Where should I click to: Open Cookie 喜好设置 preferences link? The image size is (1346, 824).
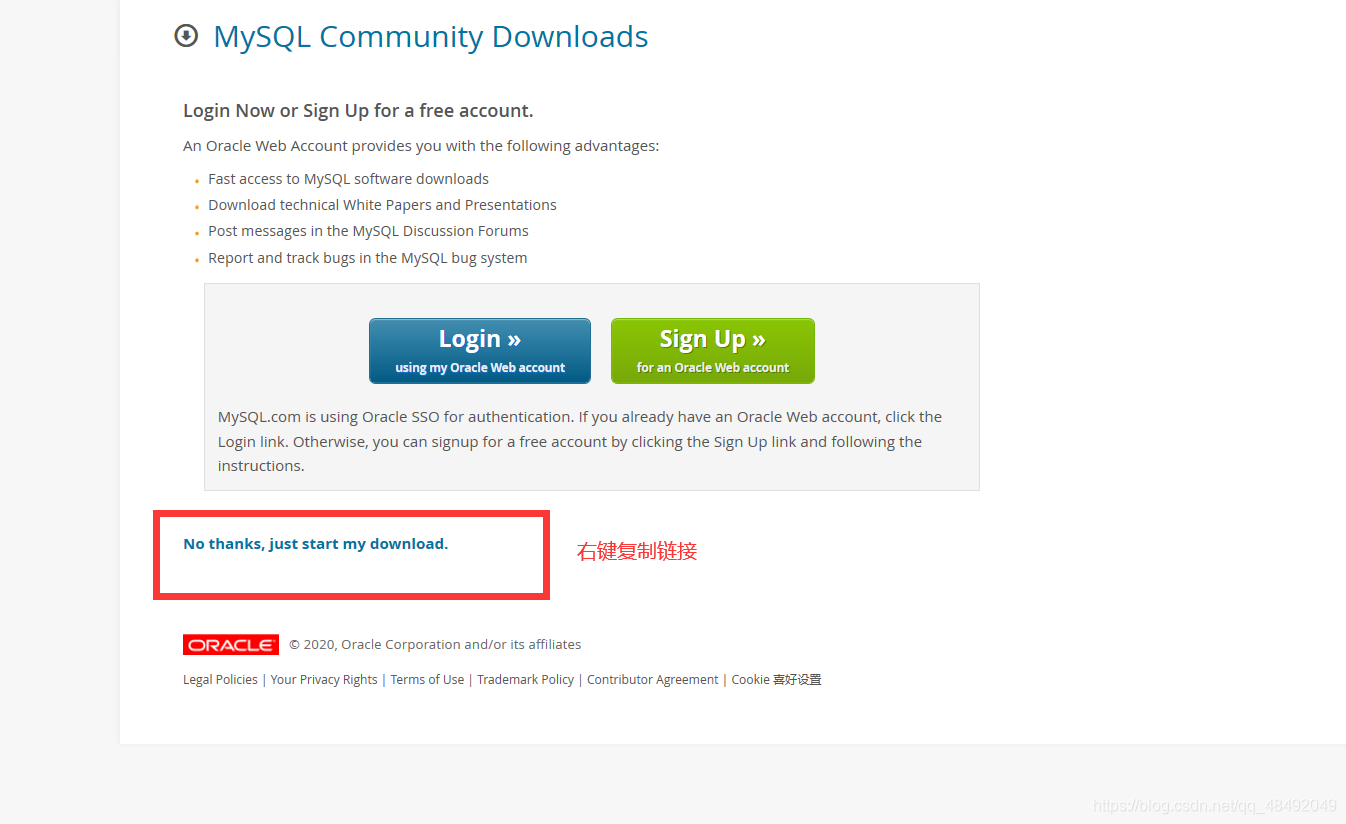(x=776, y=680)
